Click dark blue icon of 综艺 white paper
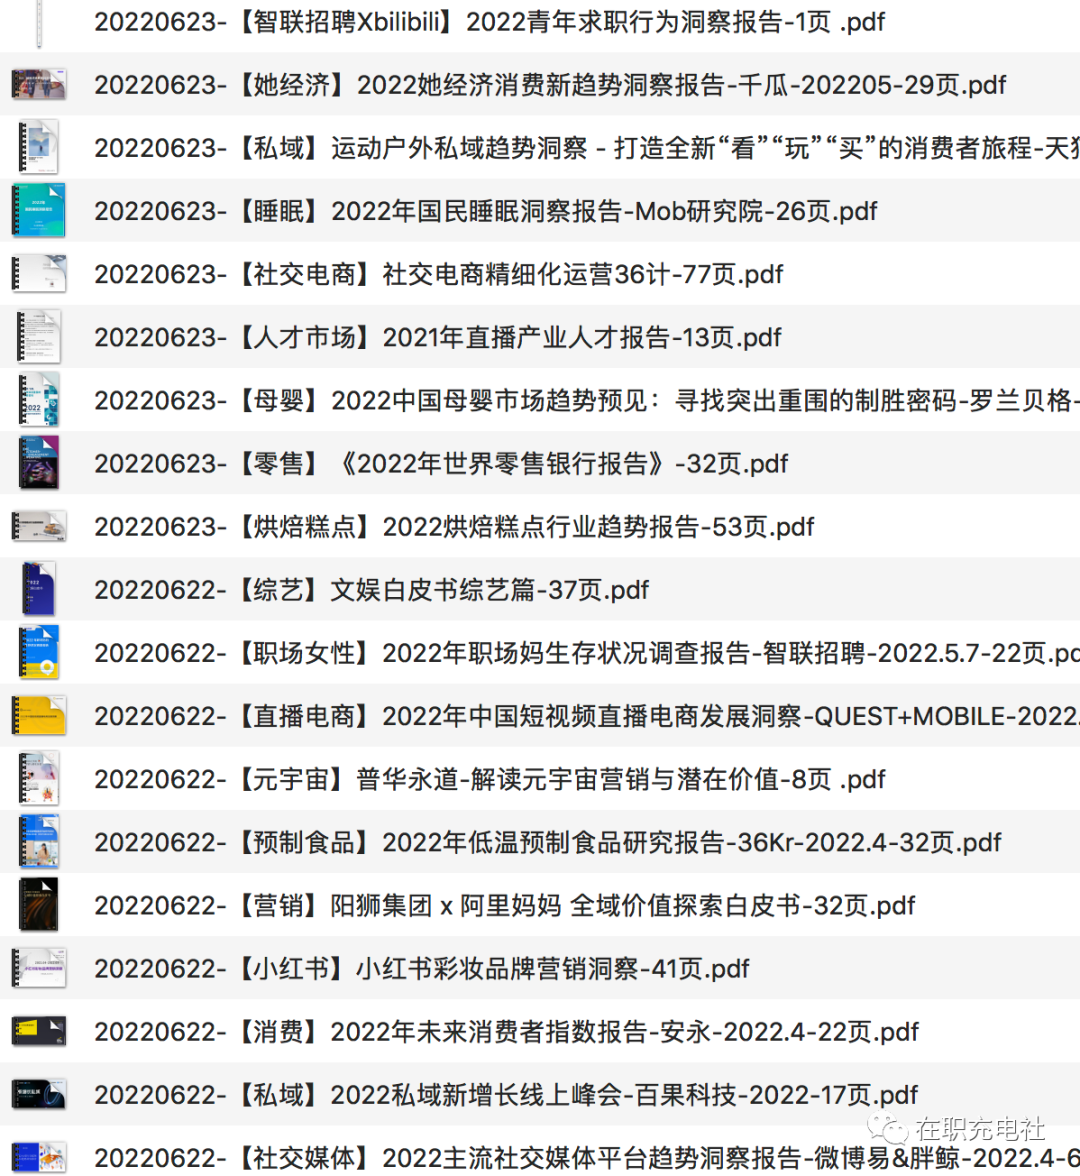 tap(39, 589)
